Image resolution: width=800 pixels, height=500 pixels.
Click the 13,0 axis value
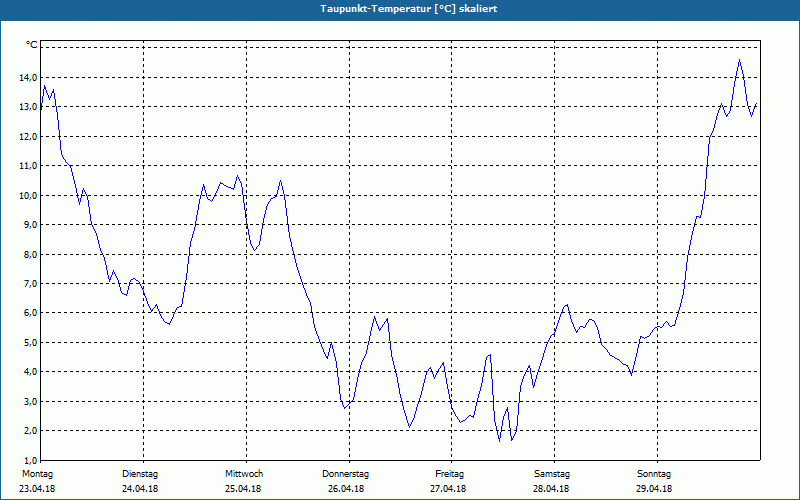[28, 107]
